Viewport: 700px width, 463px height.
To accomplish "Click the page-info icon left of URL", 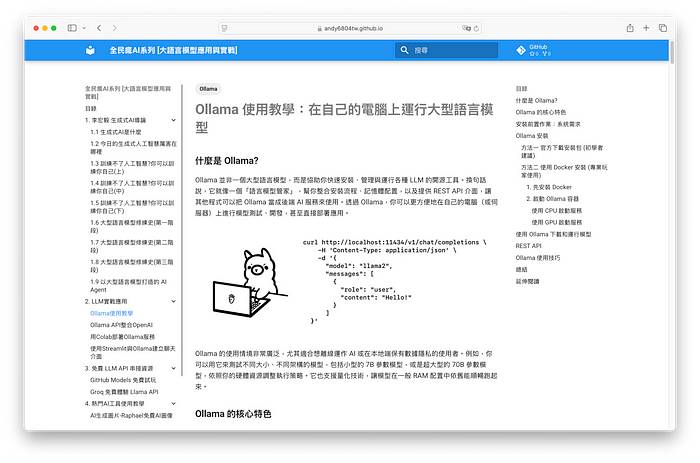I will 225,28.
